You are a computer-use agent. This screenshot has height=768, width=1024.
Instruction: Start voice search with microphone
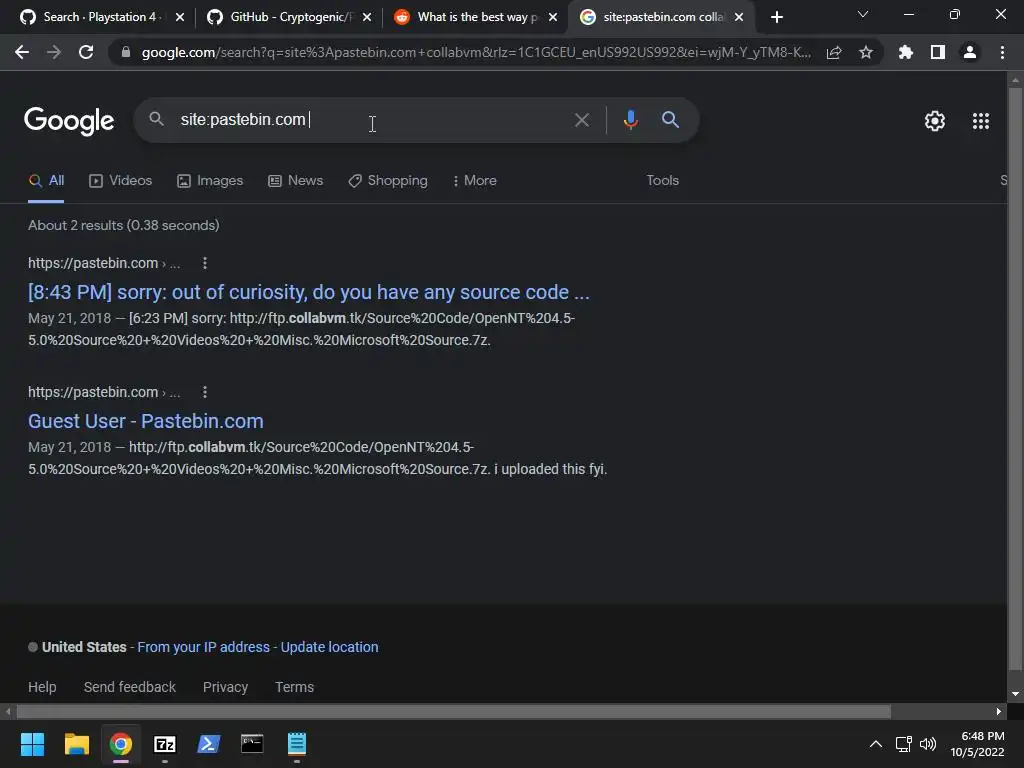(630, 120)
